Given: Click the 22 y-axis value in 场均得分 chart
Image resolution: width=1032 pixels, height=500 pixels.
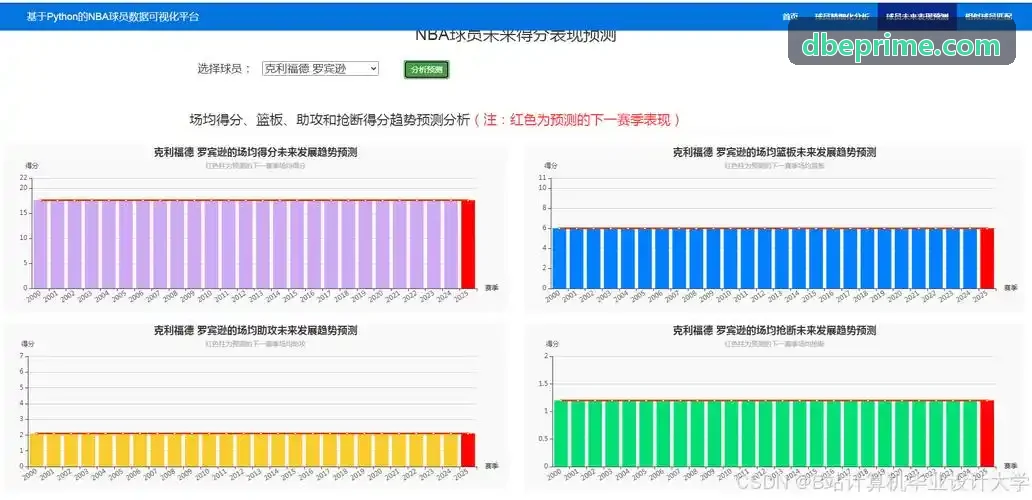Looking at the screenshot, I should [24, 178].
